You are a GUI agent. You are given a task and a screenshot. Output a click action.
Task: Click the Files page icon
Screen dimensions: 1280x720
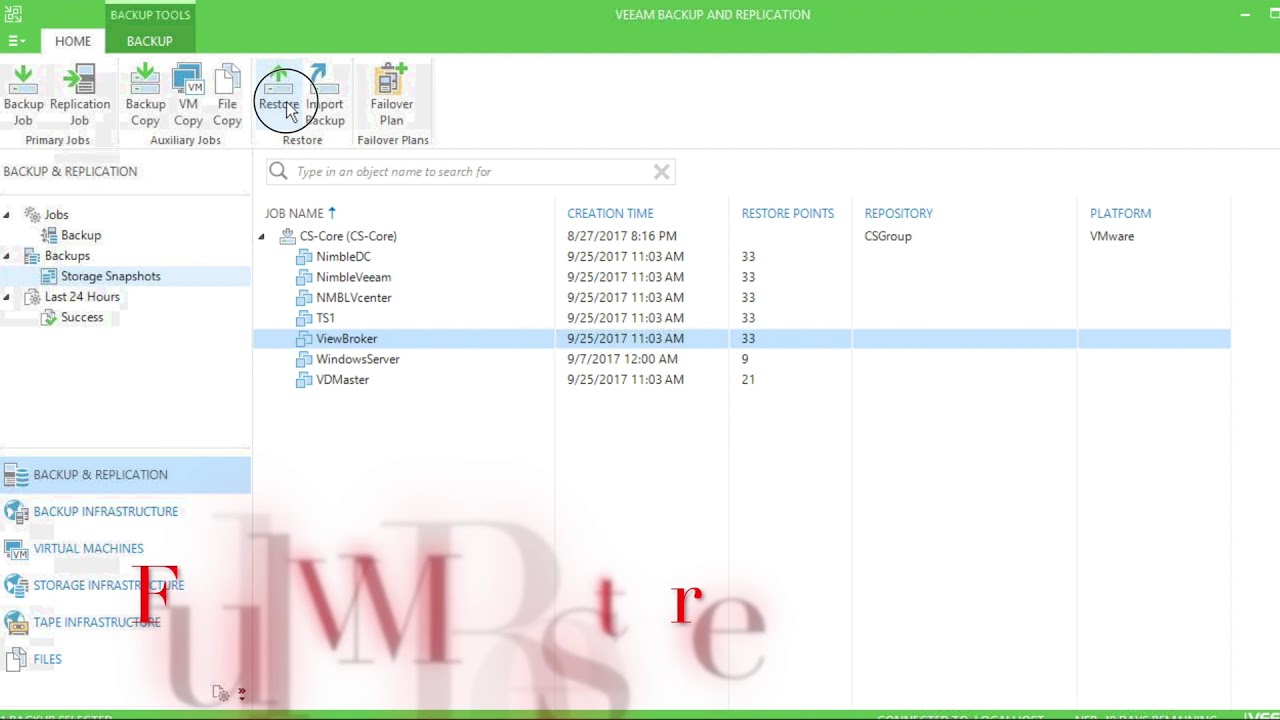point(16,660)
